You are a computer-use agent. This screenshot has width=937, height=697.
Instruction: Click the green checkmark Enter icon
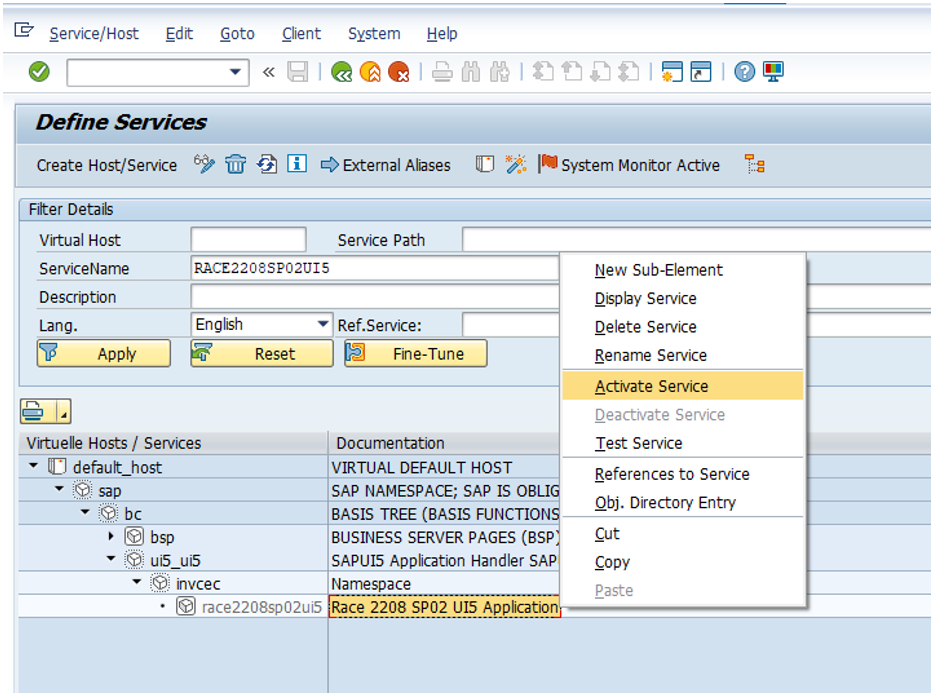(x=39, y=72)
